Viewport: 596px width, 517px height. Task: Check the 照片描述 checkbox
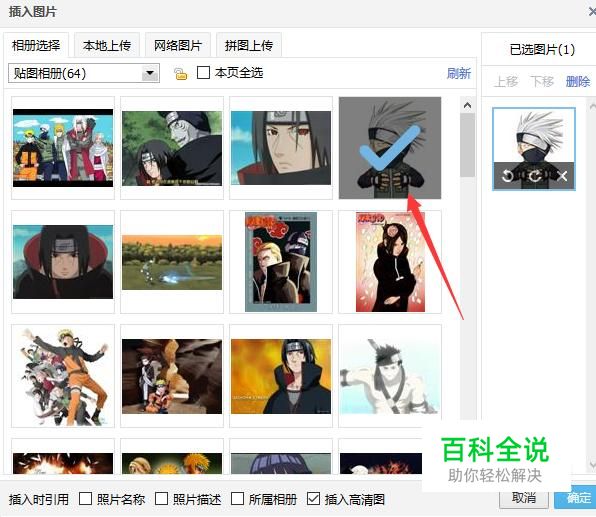(x=161, y=498)
